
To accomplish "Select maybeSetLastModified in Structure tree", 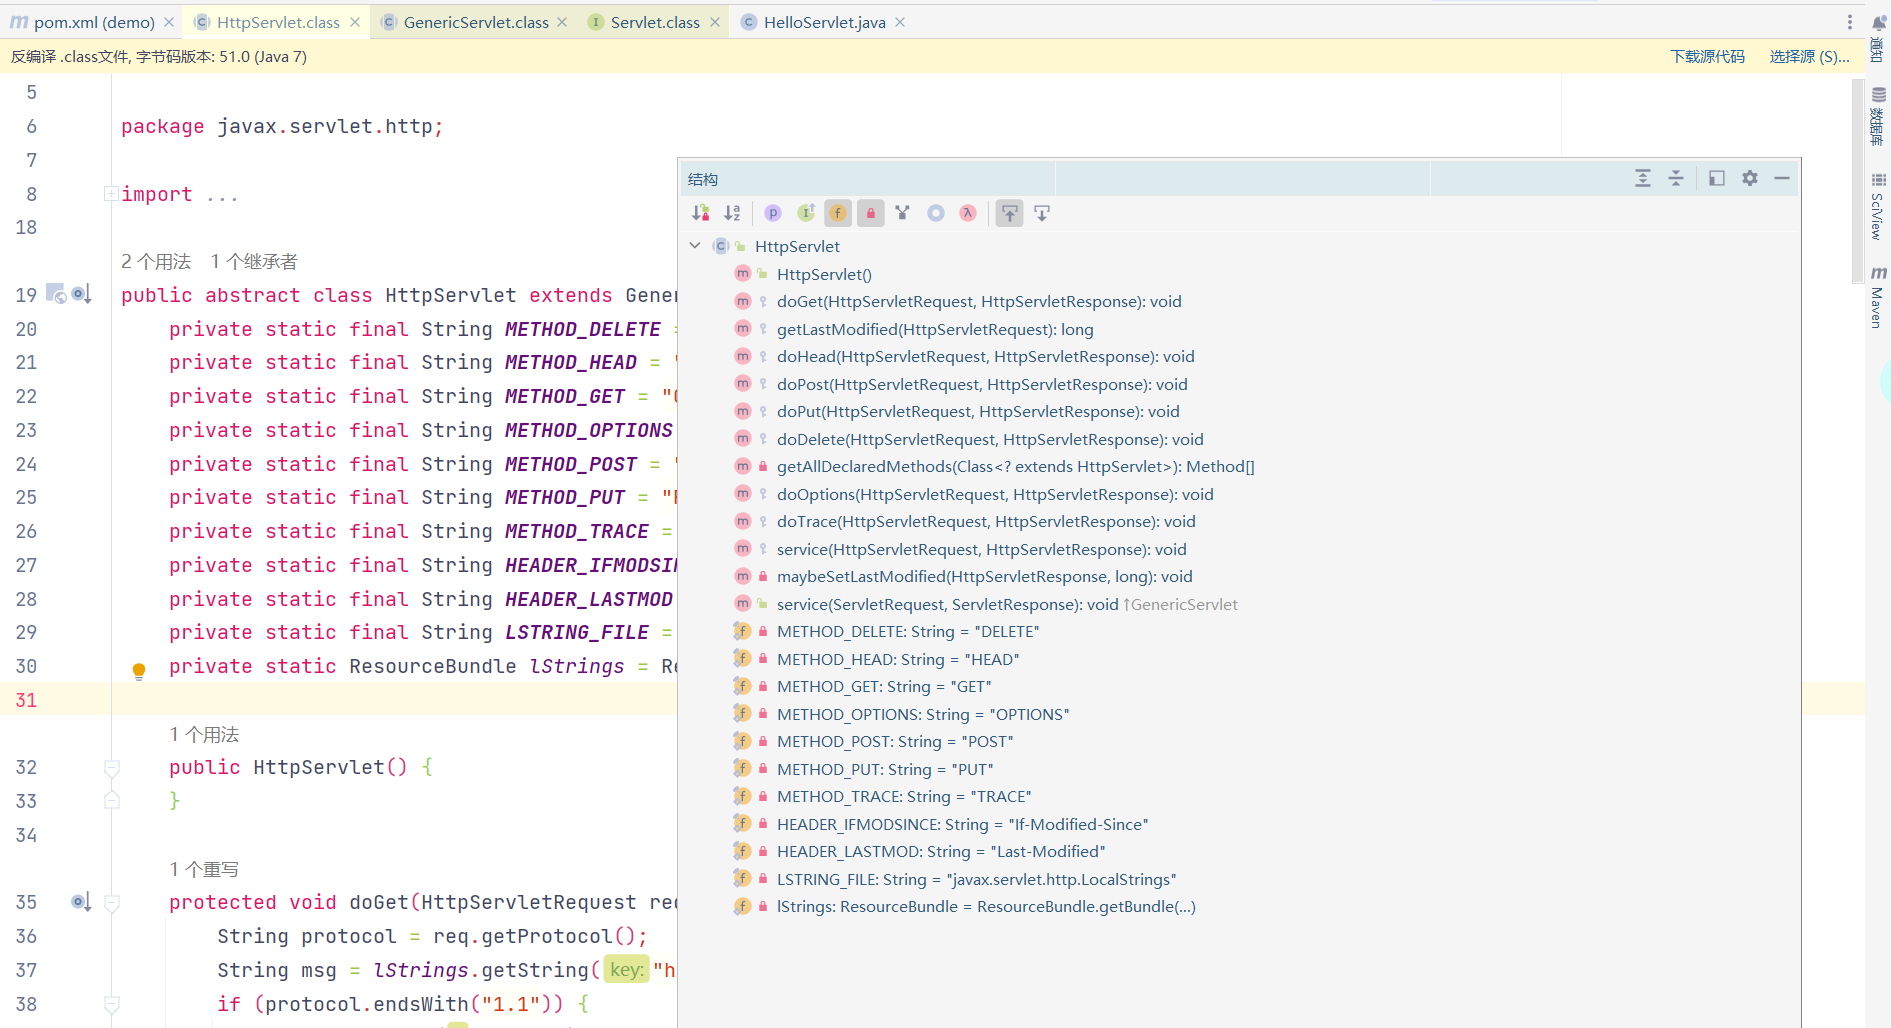I will click(984, 576).
